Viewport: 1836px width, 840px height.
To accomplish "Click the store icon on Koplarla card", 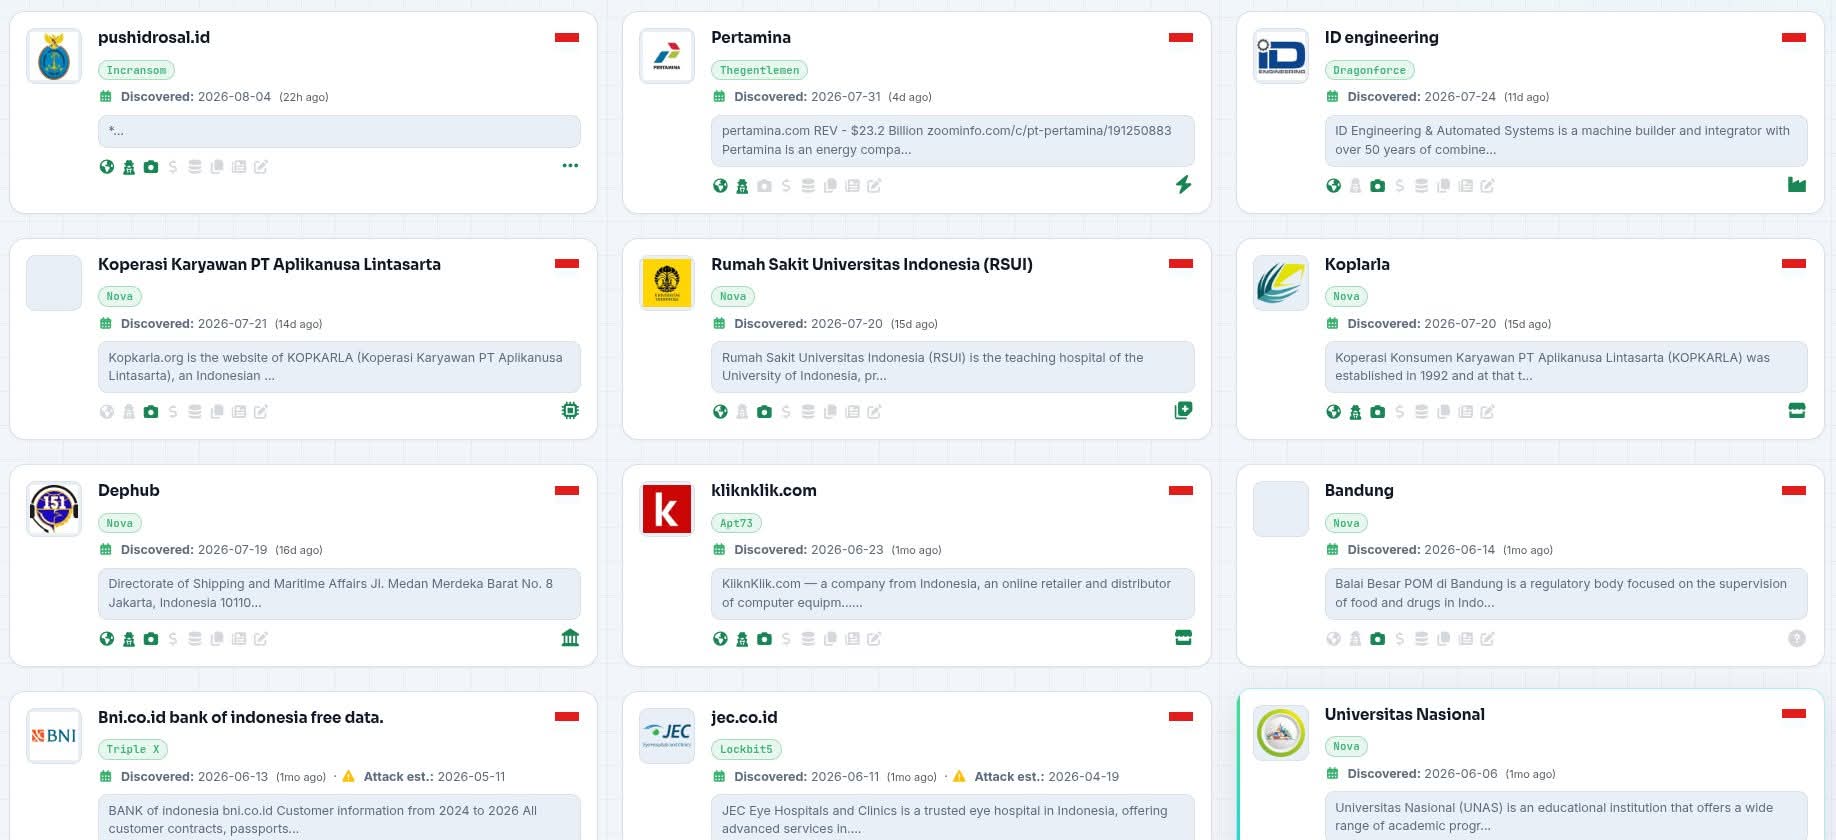I will [x=1797, y=410].
